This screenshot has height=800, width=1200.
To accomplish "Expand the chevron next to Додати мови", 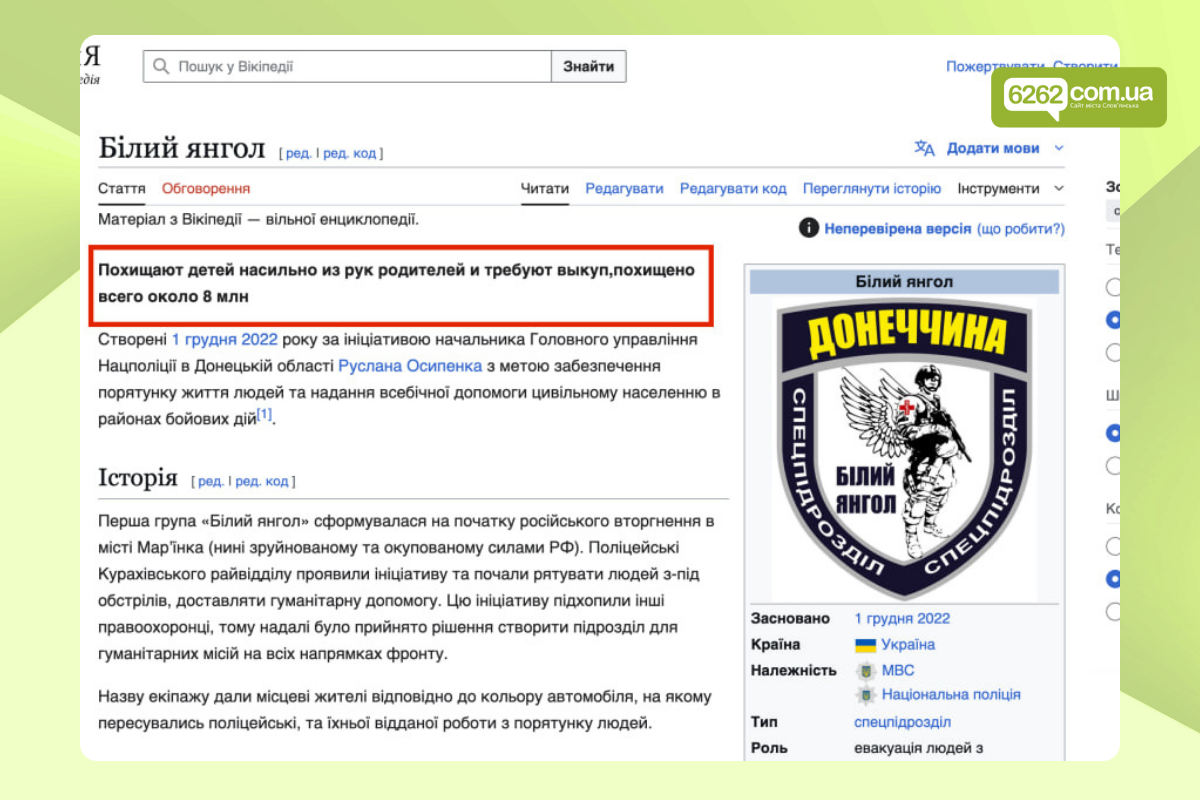I will [1059, 148].
